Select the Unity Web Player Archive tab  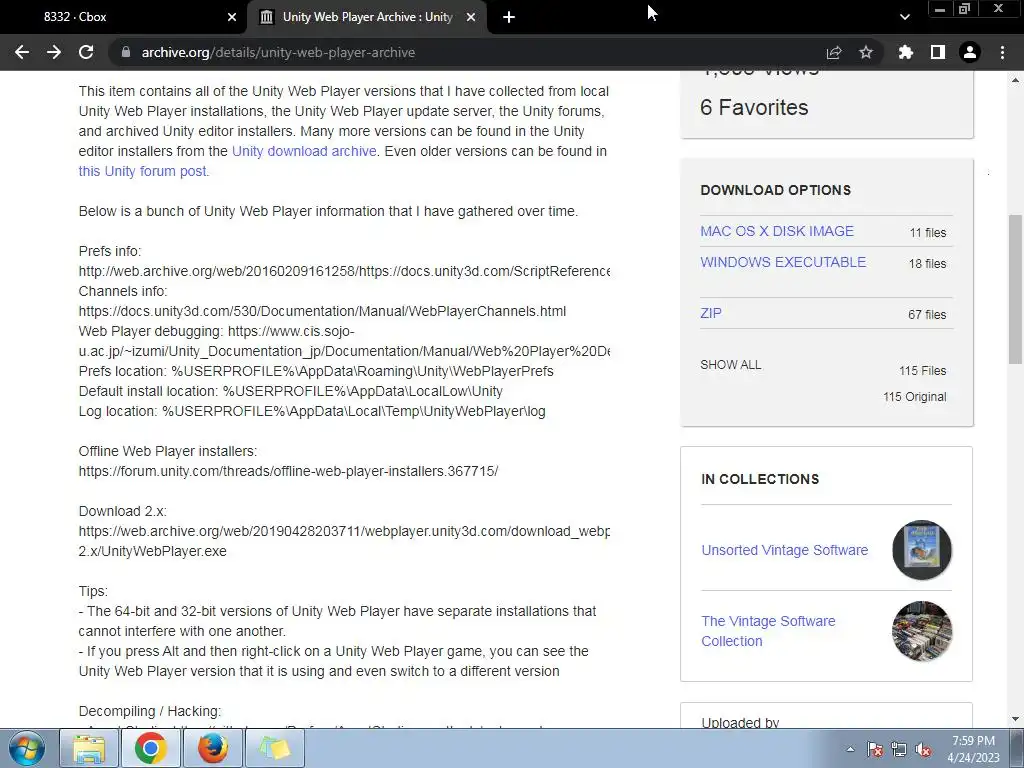(x=368, y=17)
